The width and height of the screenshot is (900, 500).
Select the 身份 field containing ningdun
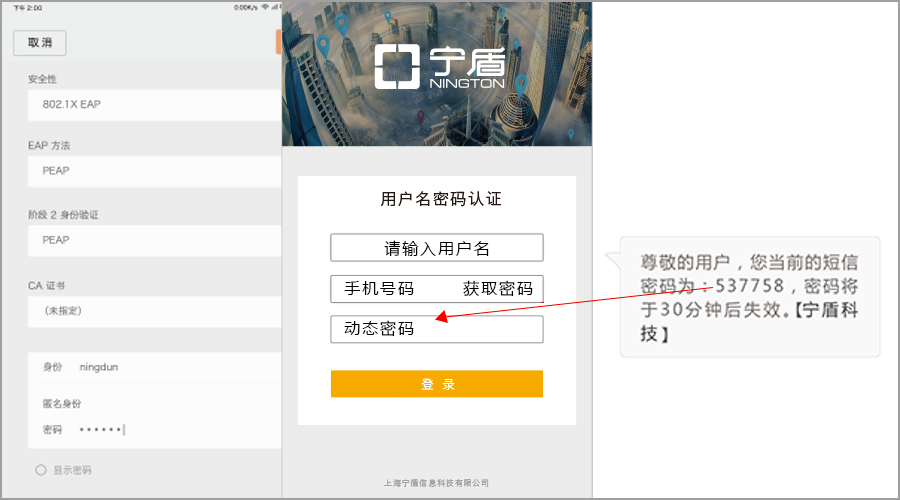(154, 367)
